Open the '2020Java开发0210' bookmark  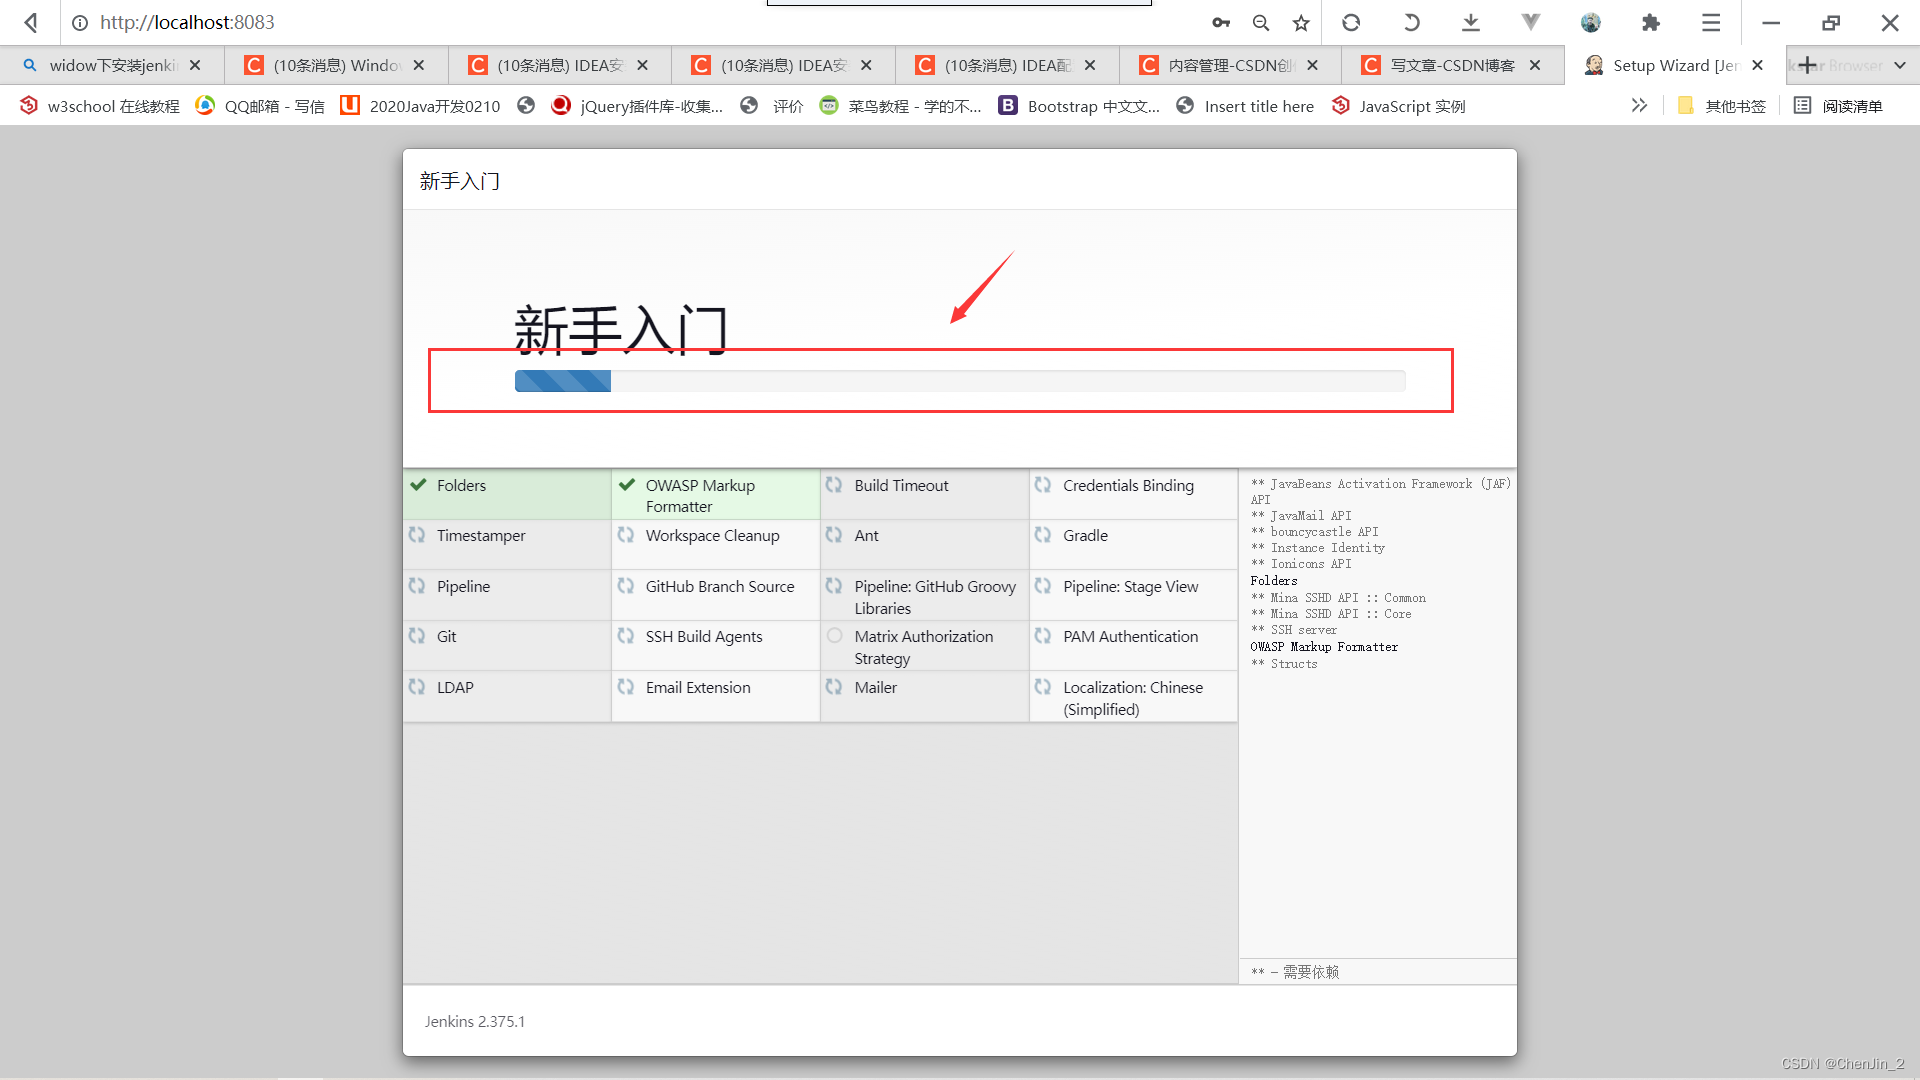[420, 106]
